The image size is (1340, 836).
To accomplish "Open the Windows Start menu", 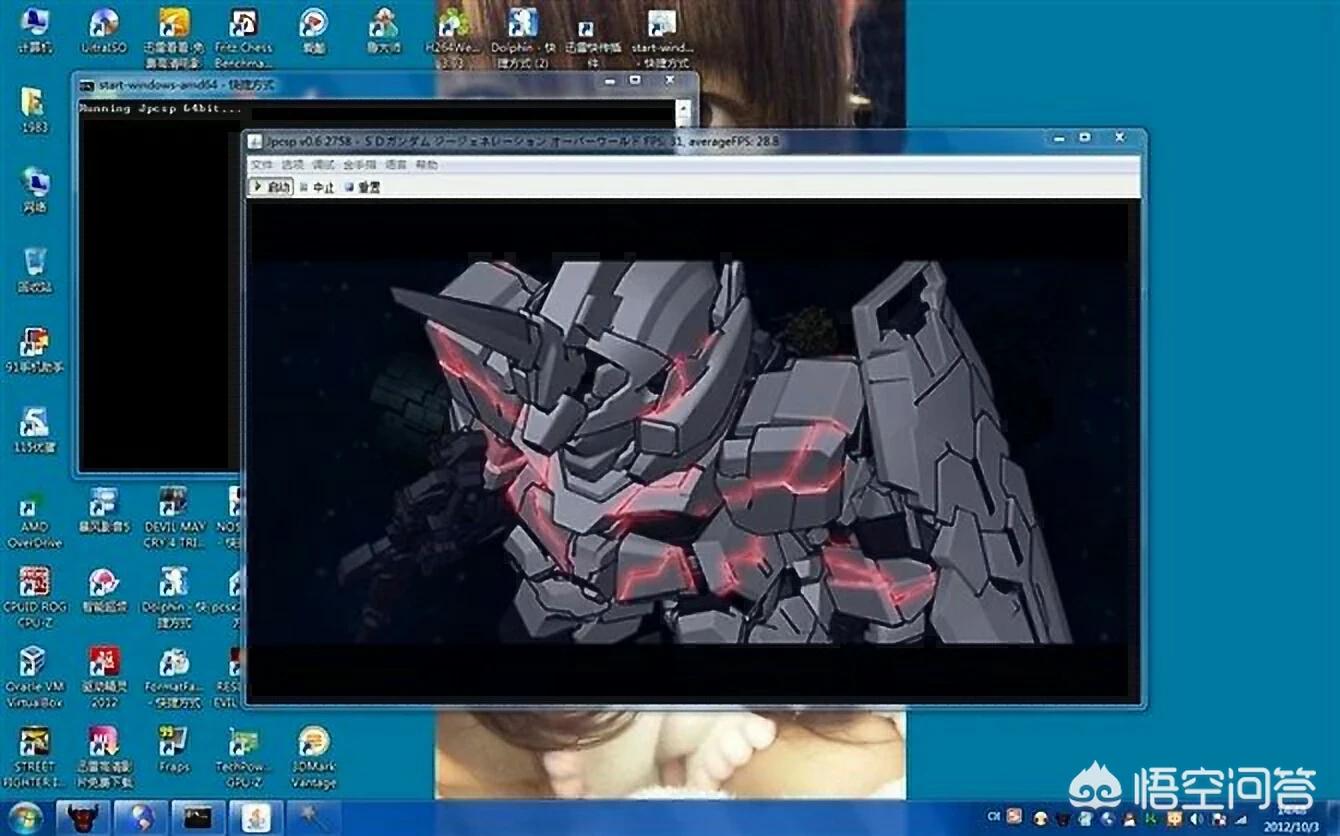I will (25, 817).
